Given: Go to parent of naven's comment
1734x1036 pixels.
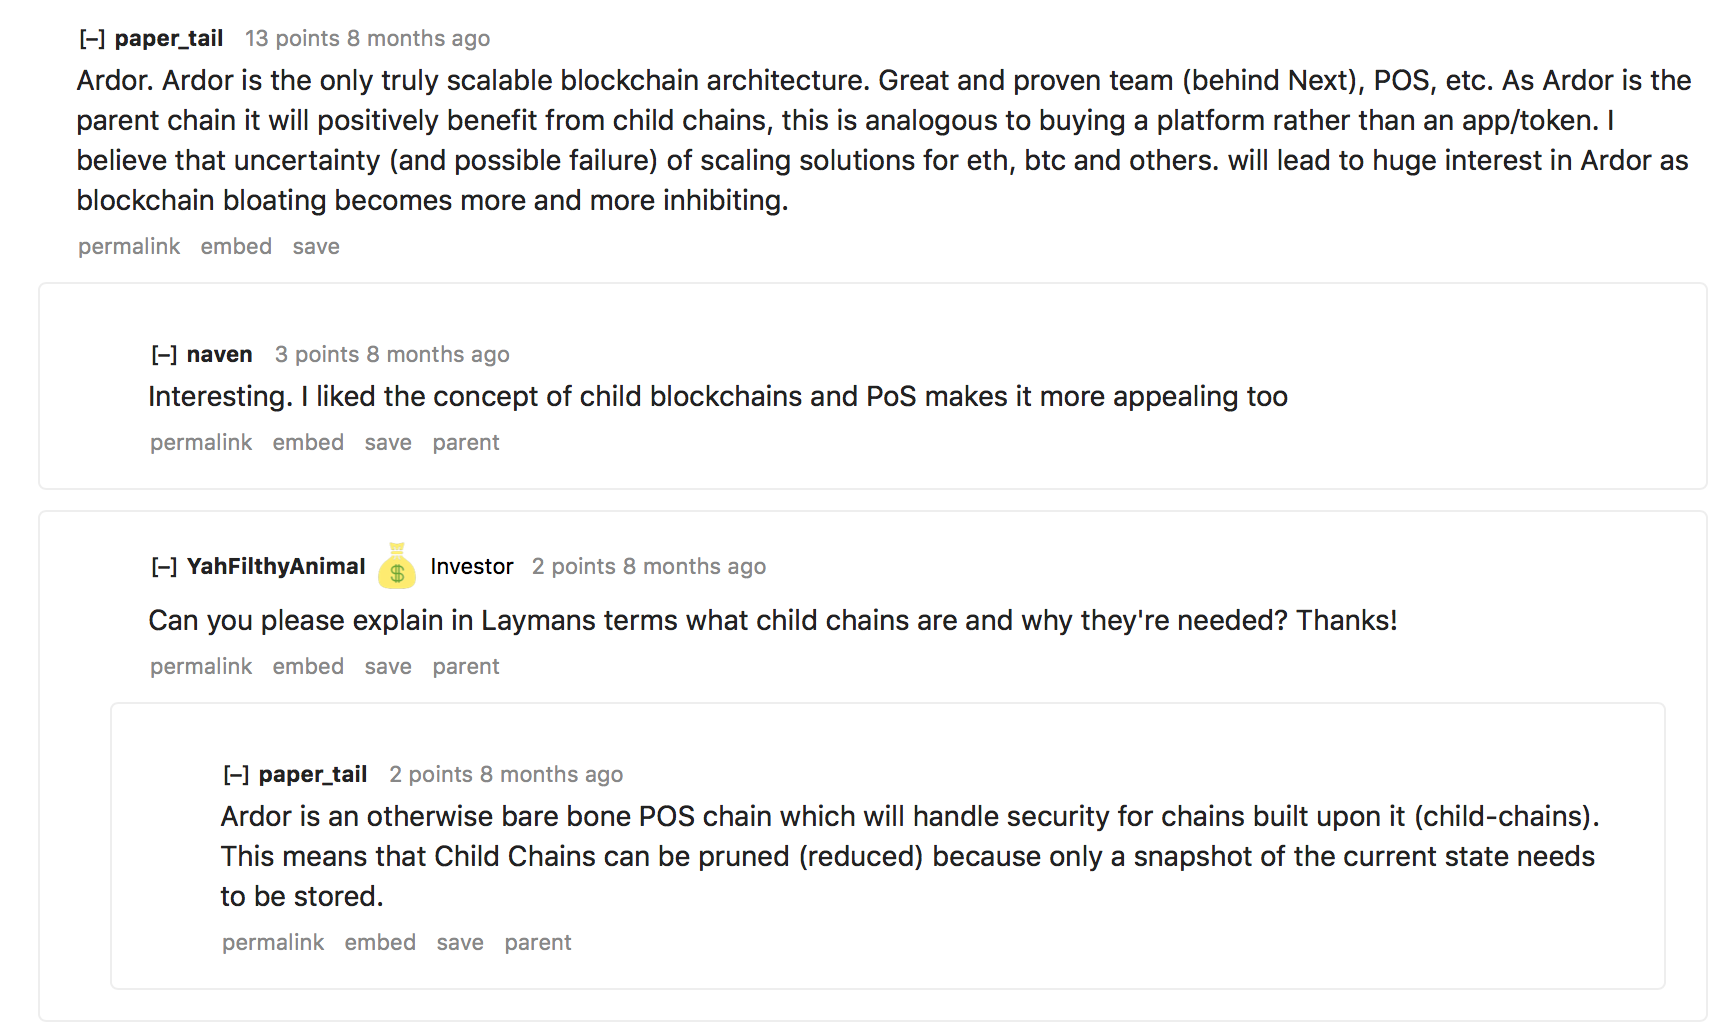Looking at the screenshot, I should [x=466, y=443].
